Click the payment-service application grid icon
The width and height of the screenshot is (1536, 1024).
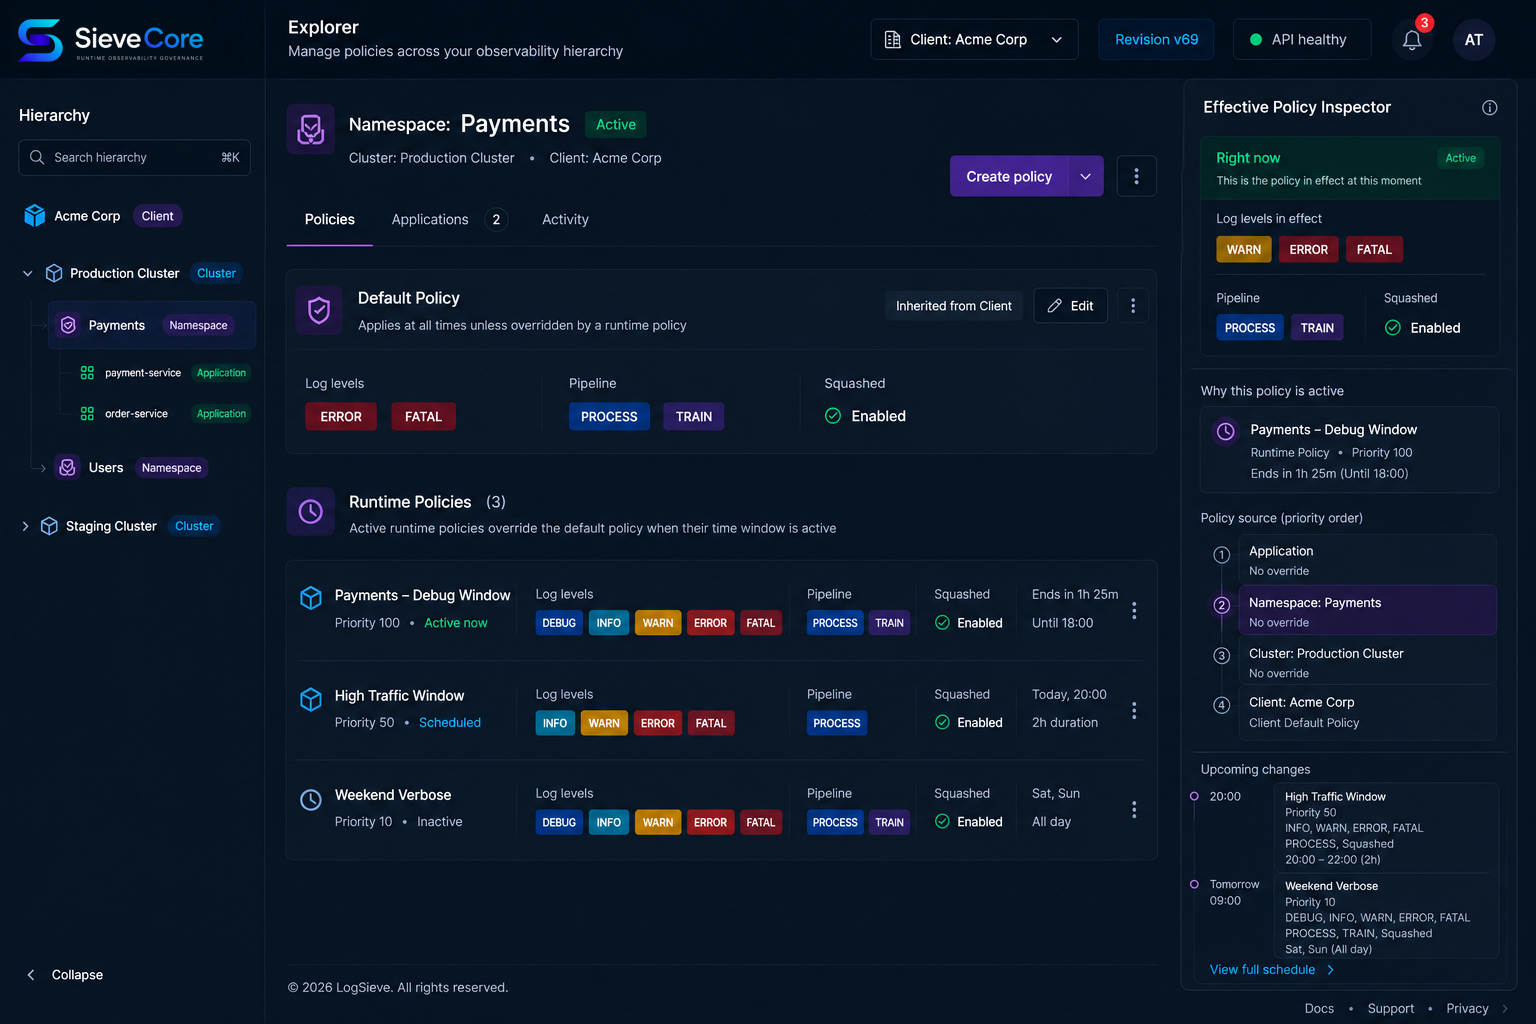coord(87,373)
